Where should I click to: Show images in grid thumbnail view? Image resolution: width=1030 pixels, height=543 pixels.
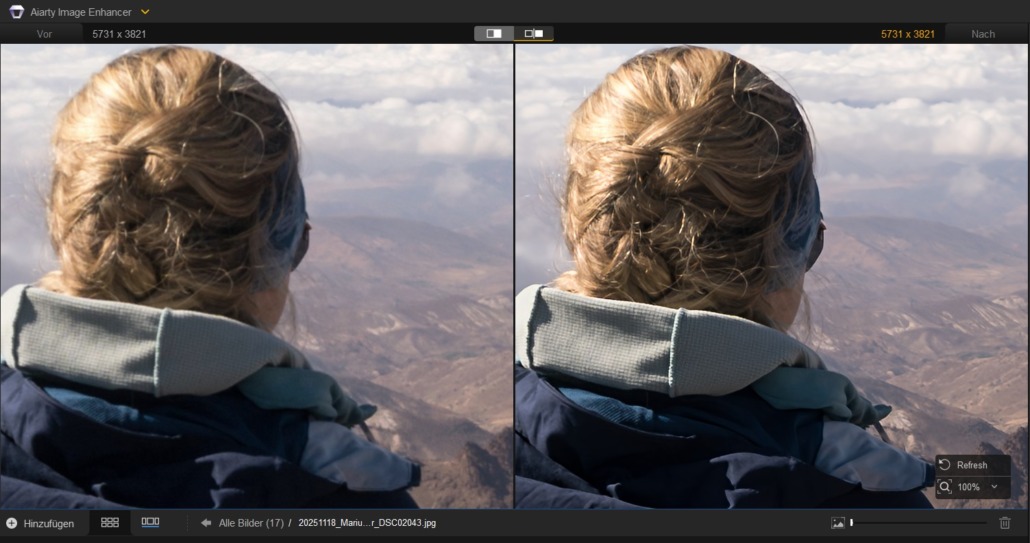[x=110, y=522]
